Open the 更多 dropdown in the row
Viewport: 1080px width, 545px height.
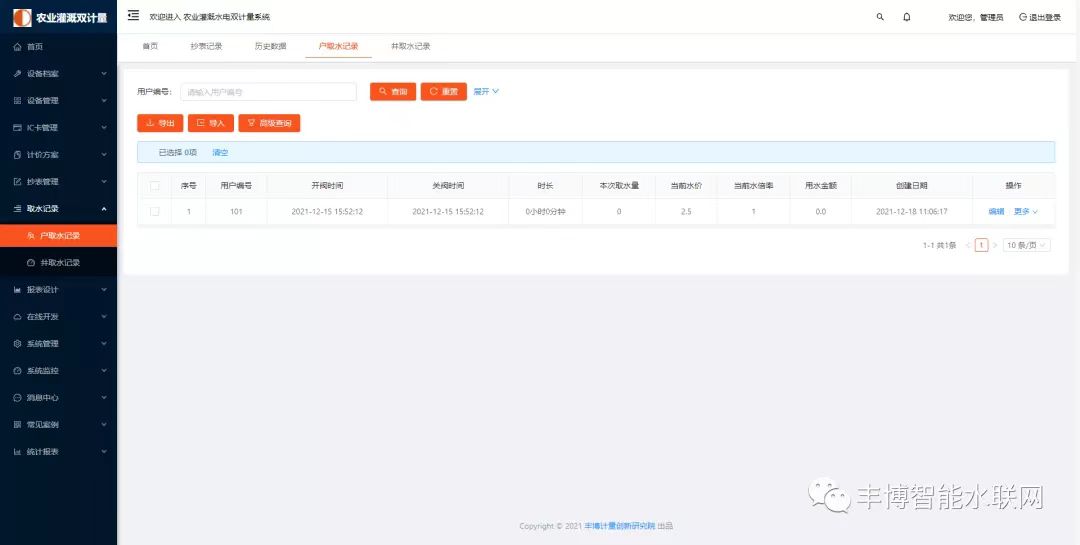coord(1026,212)
